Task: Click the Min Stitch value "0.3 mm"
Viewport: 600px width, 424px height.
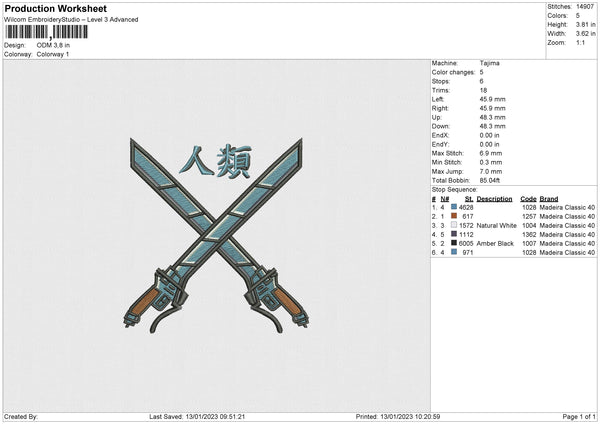Action: point(491,163)
